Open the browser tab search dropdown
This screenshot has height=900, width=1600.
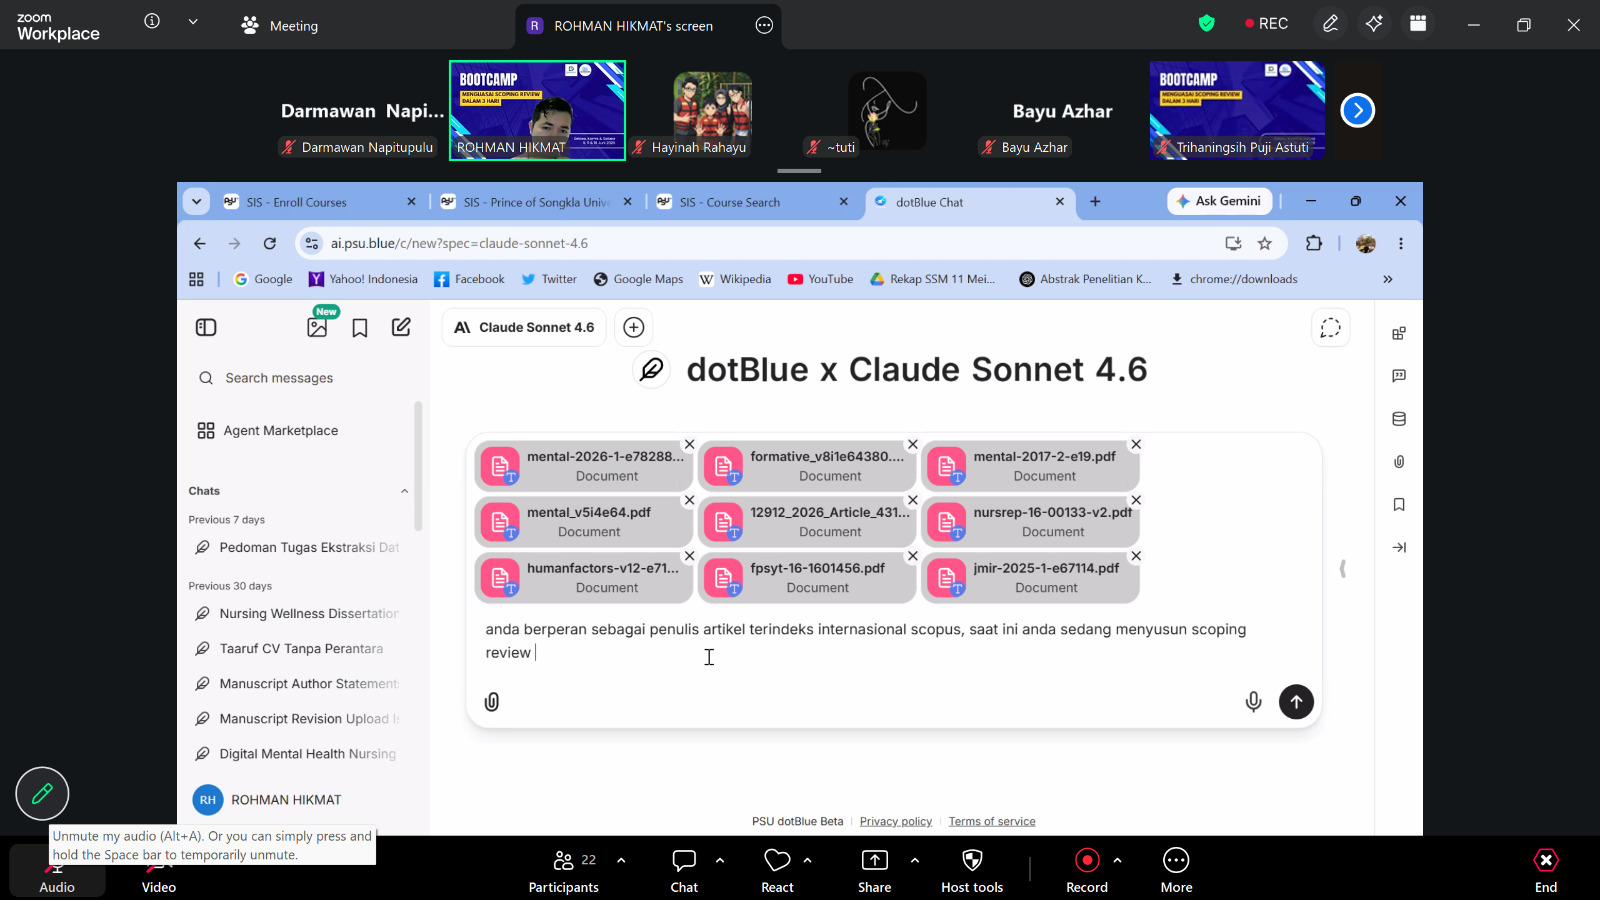point(197,202)
